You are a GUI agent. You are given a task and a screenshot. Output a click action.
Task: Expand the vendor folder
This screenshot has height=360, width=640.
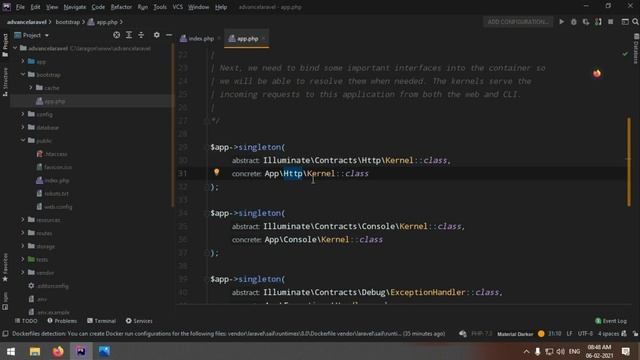click(23, 272)
